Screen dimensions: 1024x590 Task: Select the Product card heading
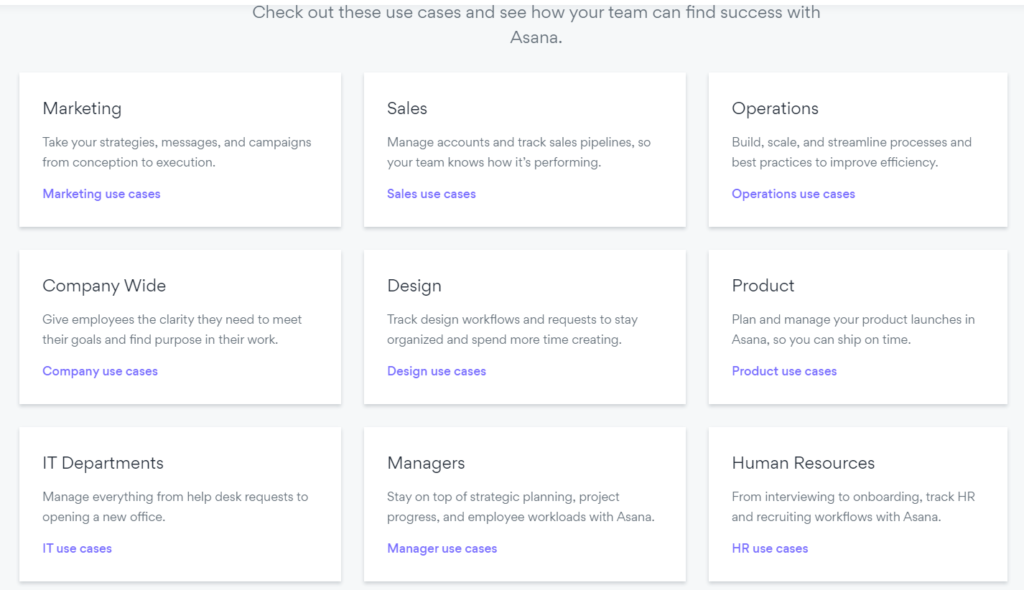click(763, 286)
